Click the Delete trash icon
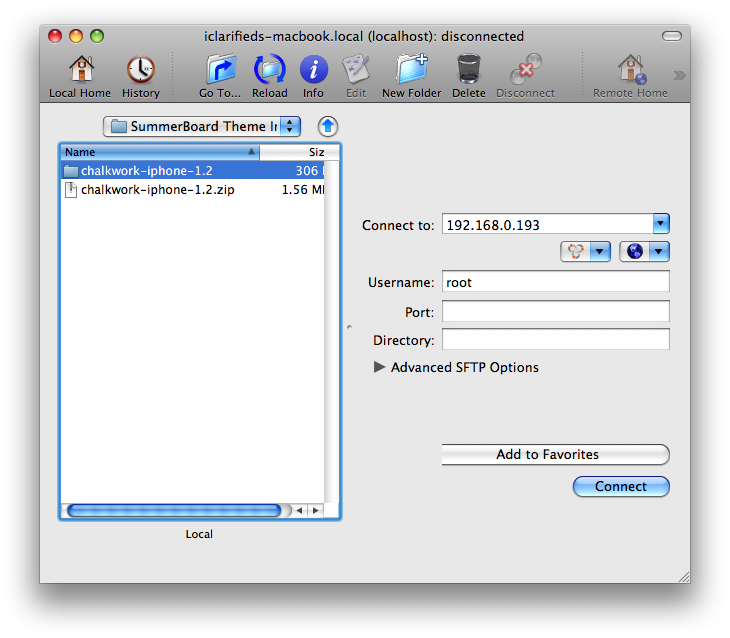Viewport: 730px width, 638px height. tap(468, 71)
